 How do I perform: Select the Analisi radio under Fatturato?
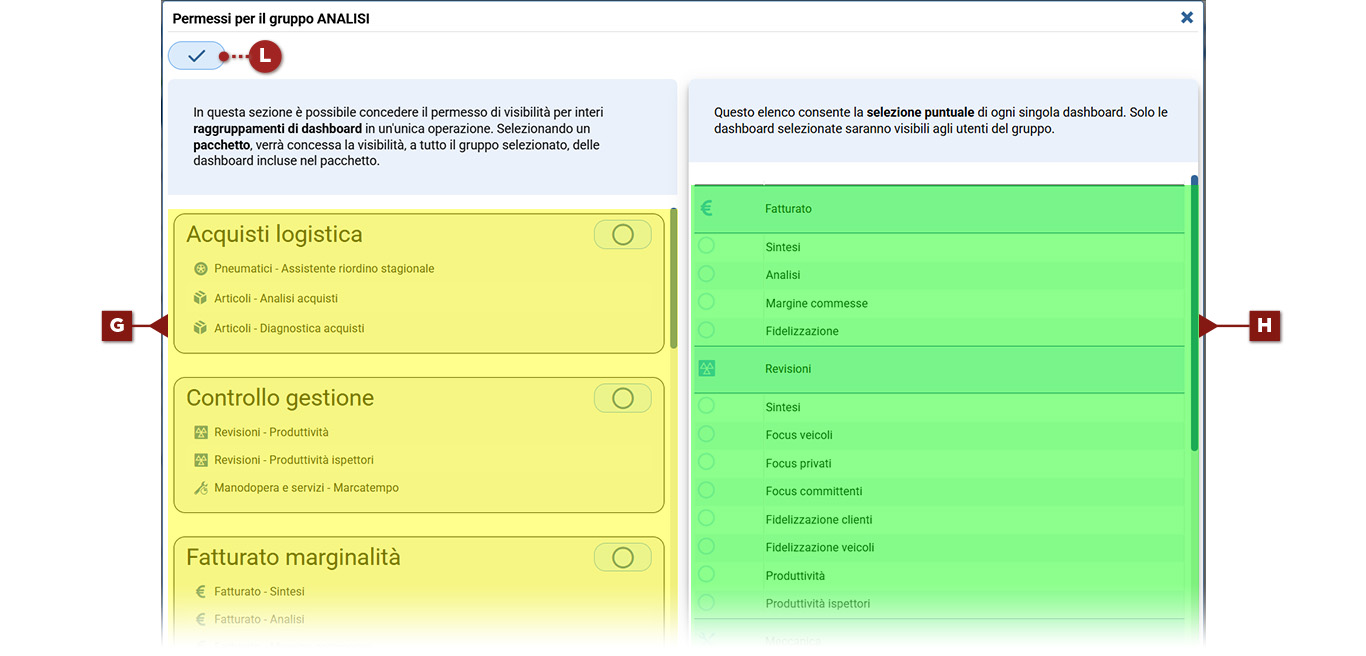click(706, 274)
